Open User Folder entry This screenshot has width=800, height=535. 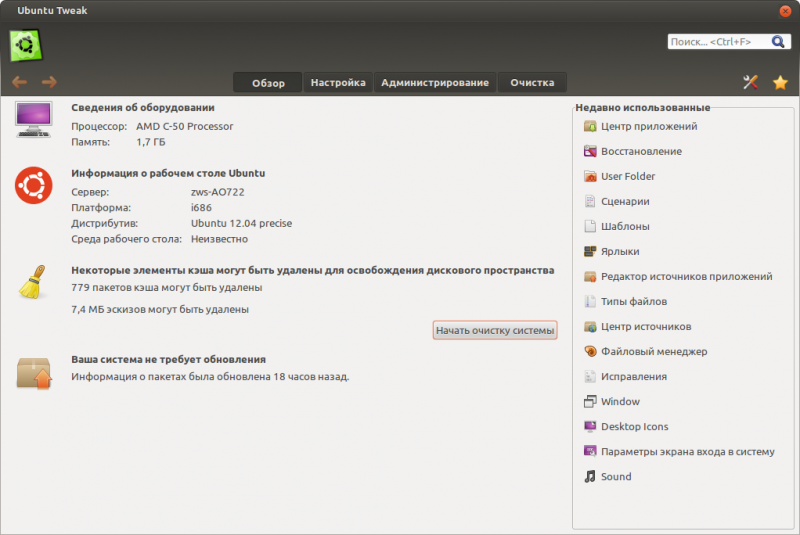pos(628,176)
